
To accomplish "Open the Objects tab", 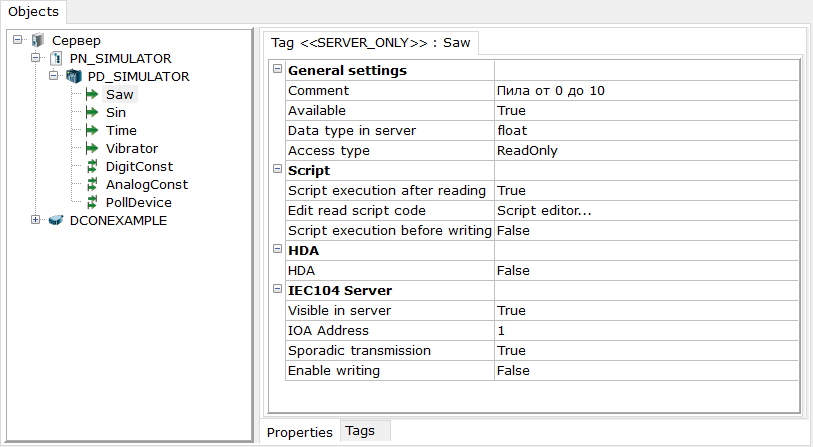I will (x=33, y=12).
